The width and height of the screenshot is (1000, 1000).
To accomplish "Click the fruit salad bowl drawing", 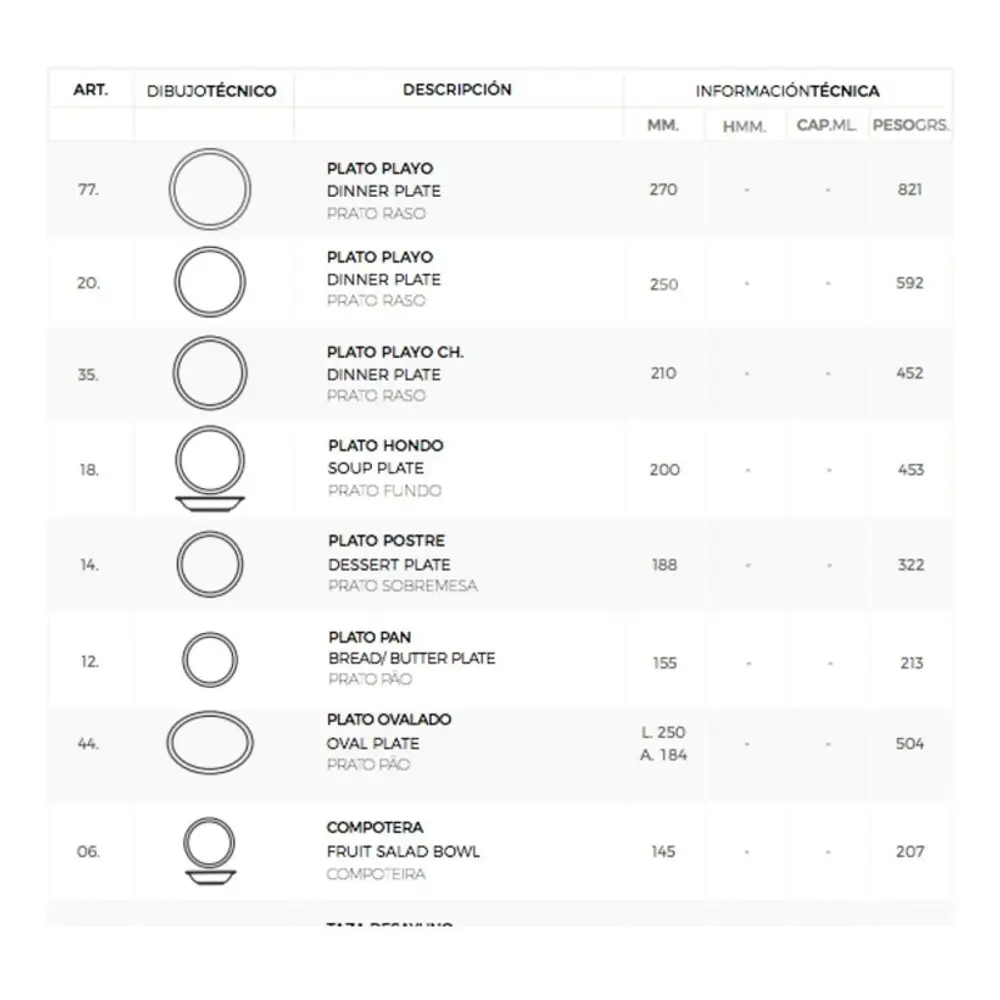I will [210, 851].
